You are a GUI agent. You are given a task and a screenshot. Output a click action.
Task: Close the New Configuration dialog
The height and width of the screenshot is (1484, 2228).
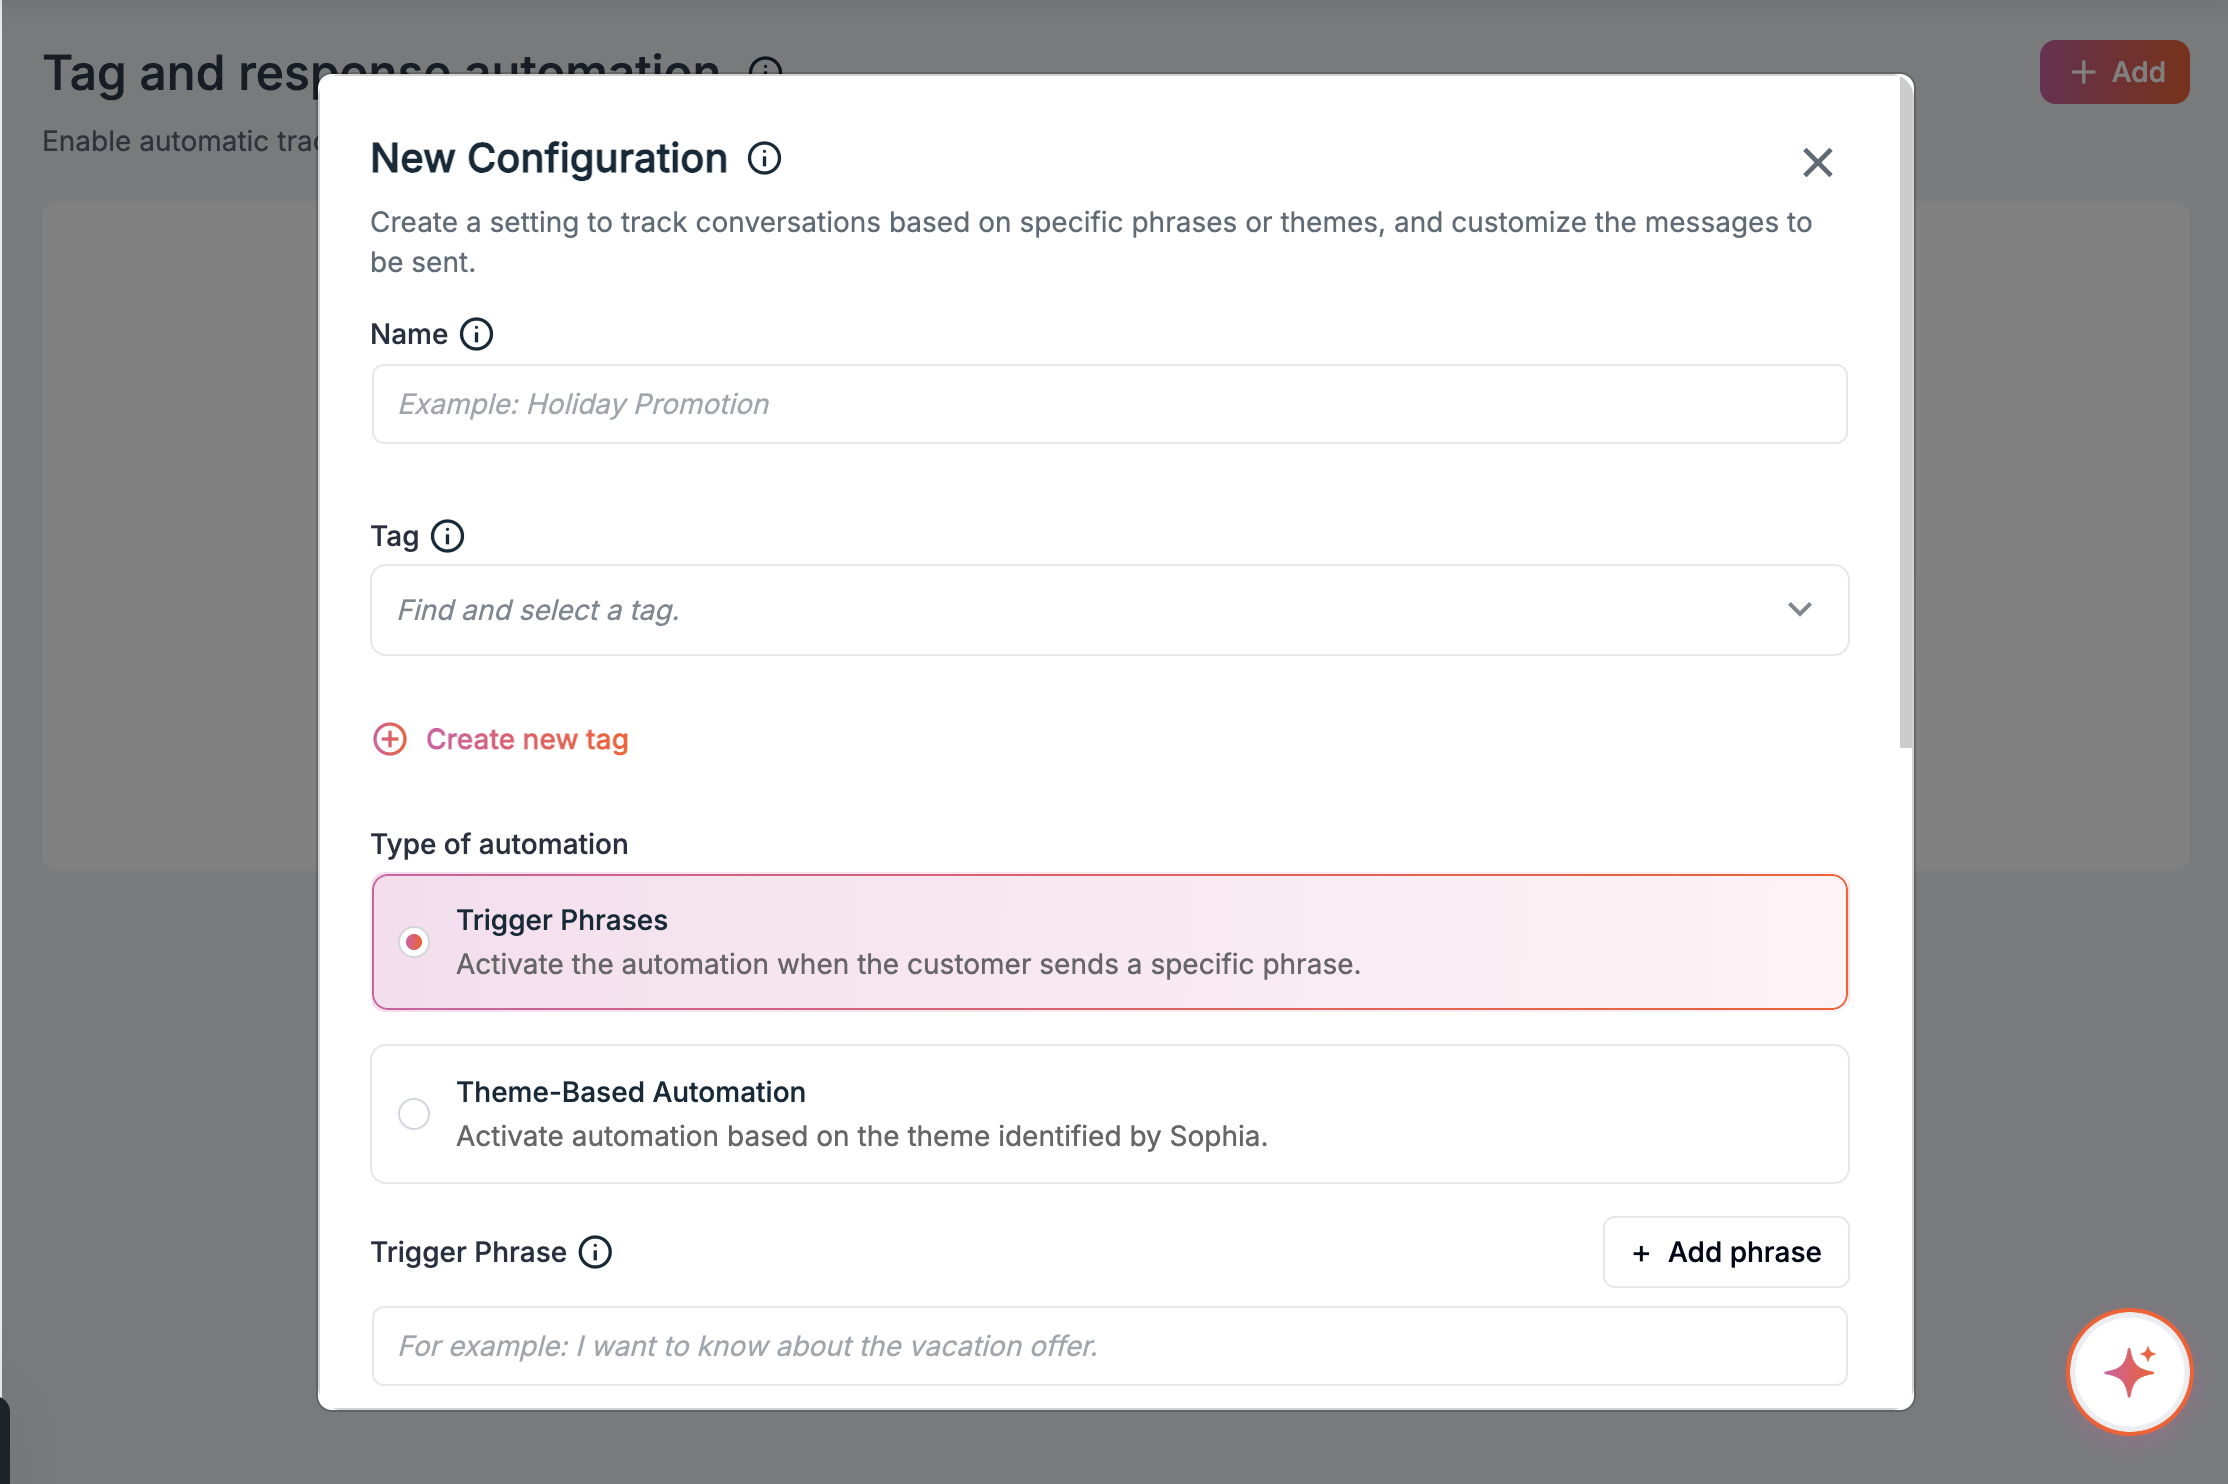[1817, 162]
